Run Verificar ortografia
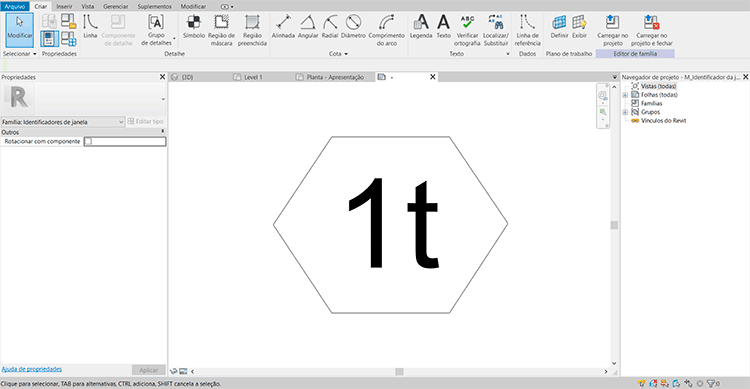The image size is (750, 389). (x=467, y=30)
